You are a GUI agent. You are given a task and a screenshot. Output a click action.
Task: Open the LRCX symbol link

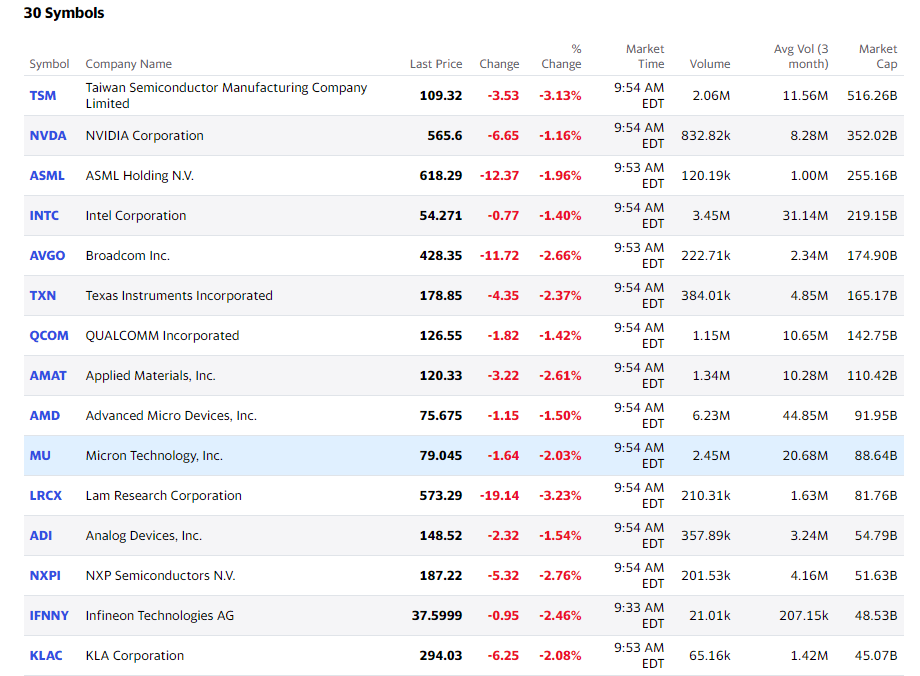46,495
